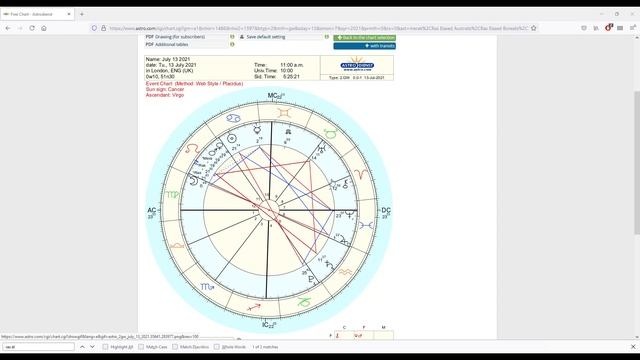Click the address bar URL
Screen dimensions: 640x360
tap(318, 28)
